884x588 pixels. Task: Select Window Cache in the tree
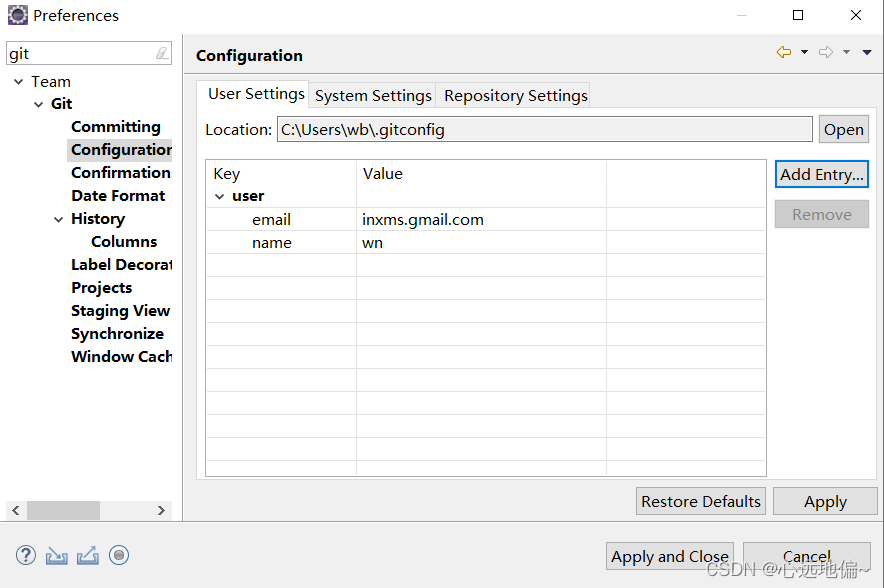(x=121, y=357)
